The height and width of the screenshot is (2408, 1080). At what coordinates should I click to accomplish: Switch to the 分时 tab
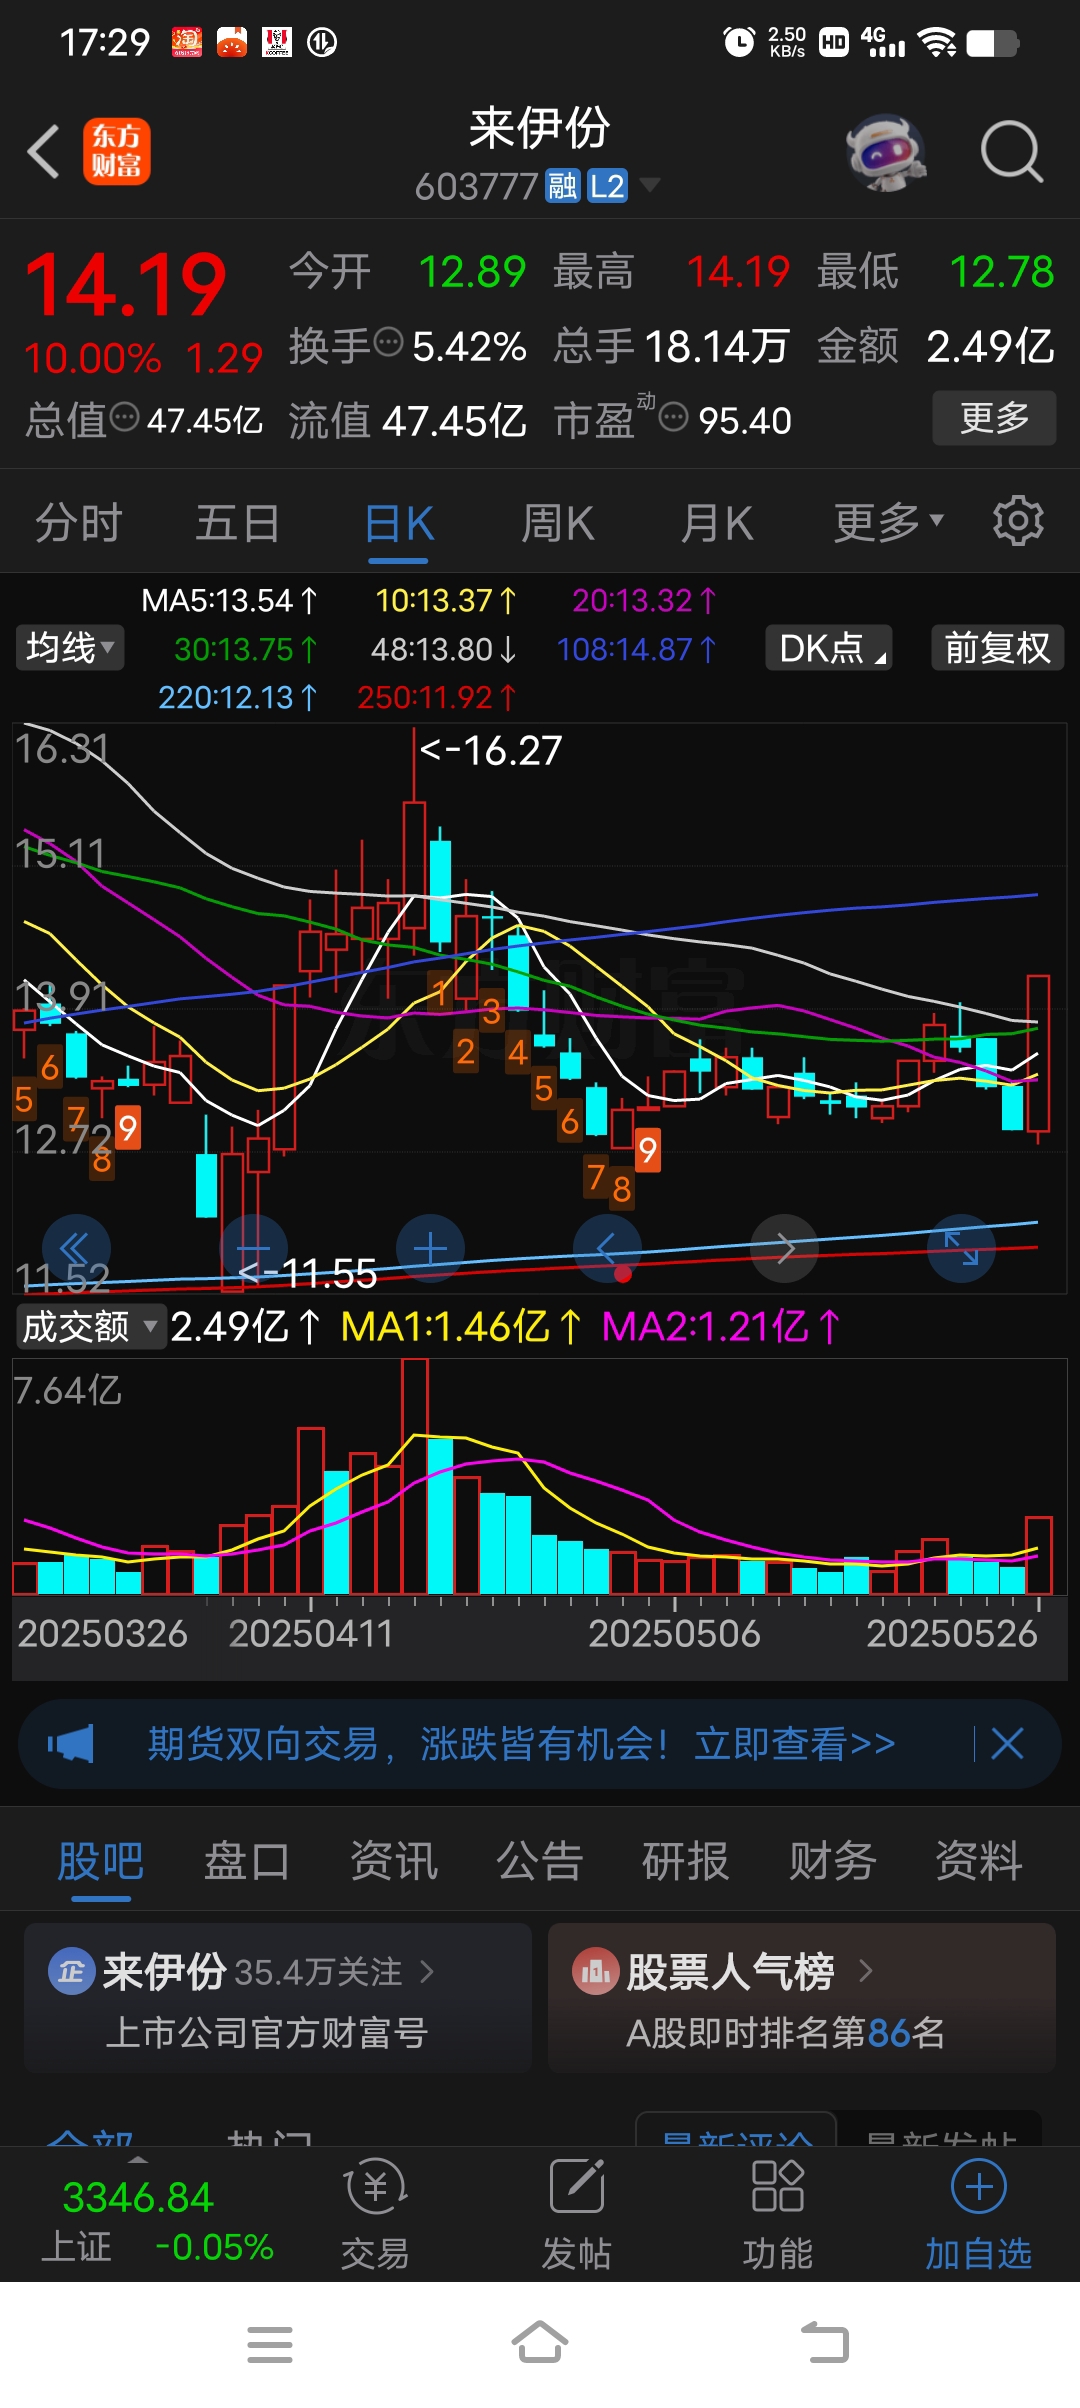pyautogui.click(x=78, y=522)
